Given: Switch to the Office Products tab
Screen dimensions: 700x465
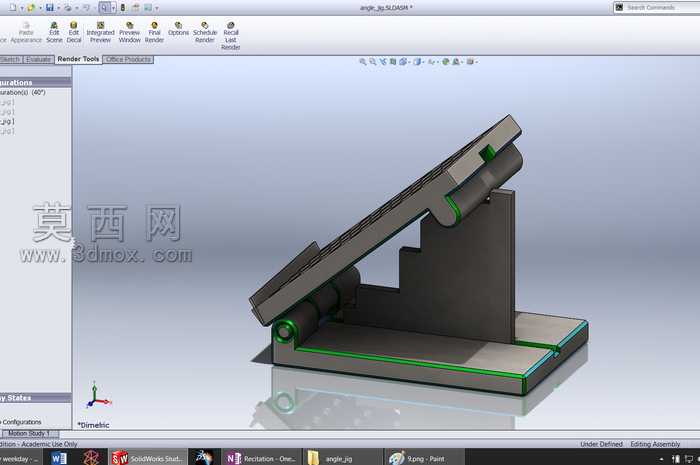Looking at the screenshot, I should pos(128,59).
